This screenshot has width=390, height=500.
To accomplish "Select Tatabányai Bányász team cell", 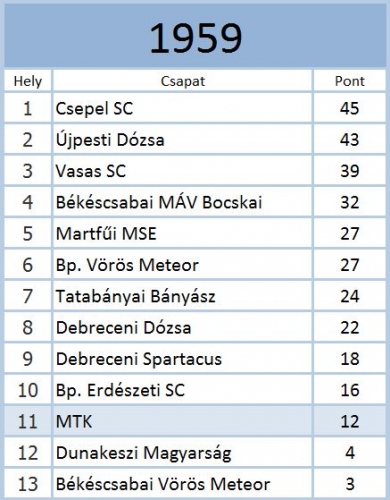I will (182, 296).
